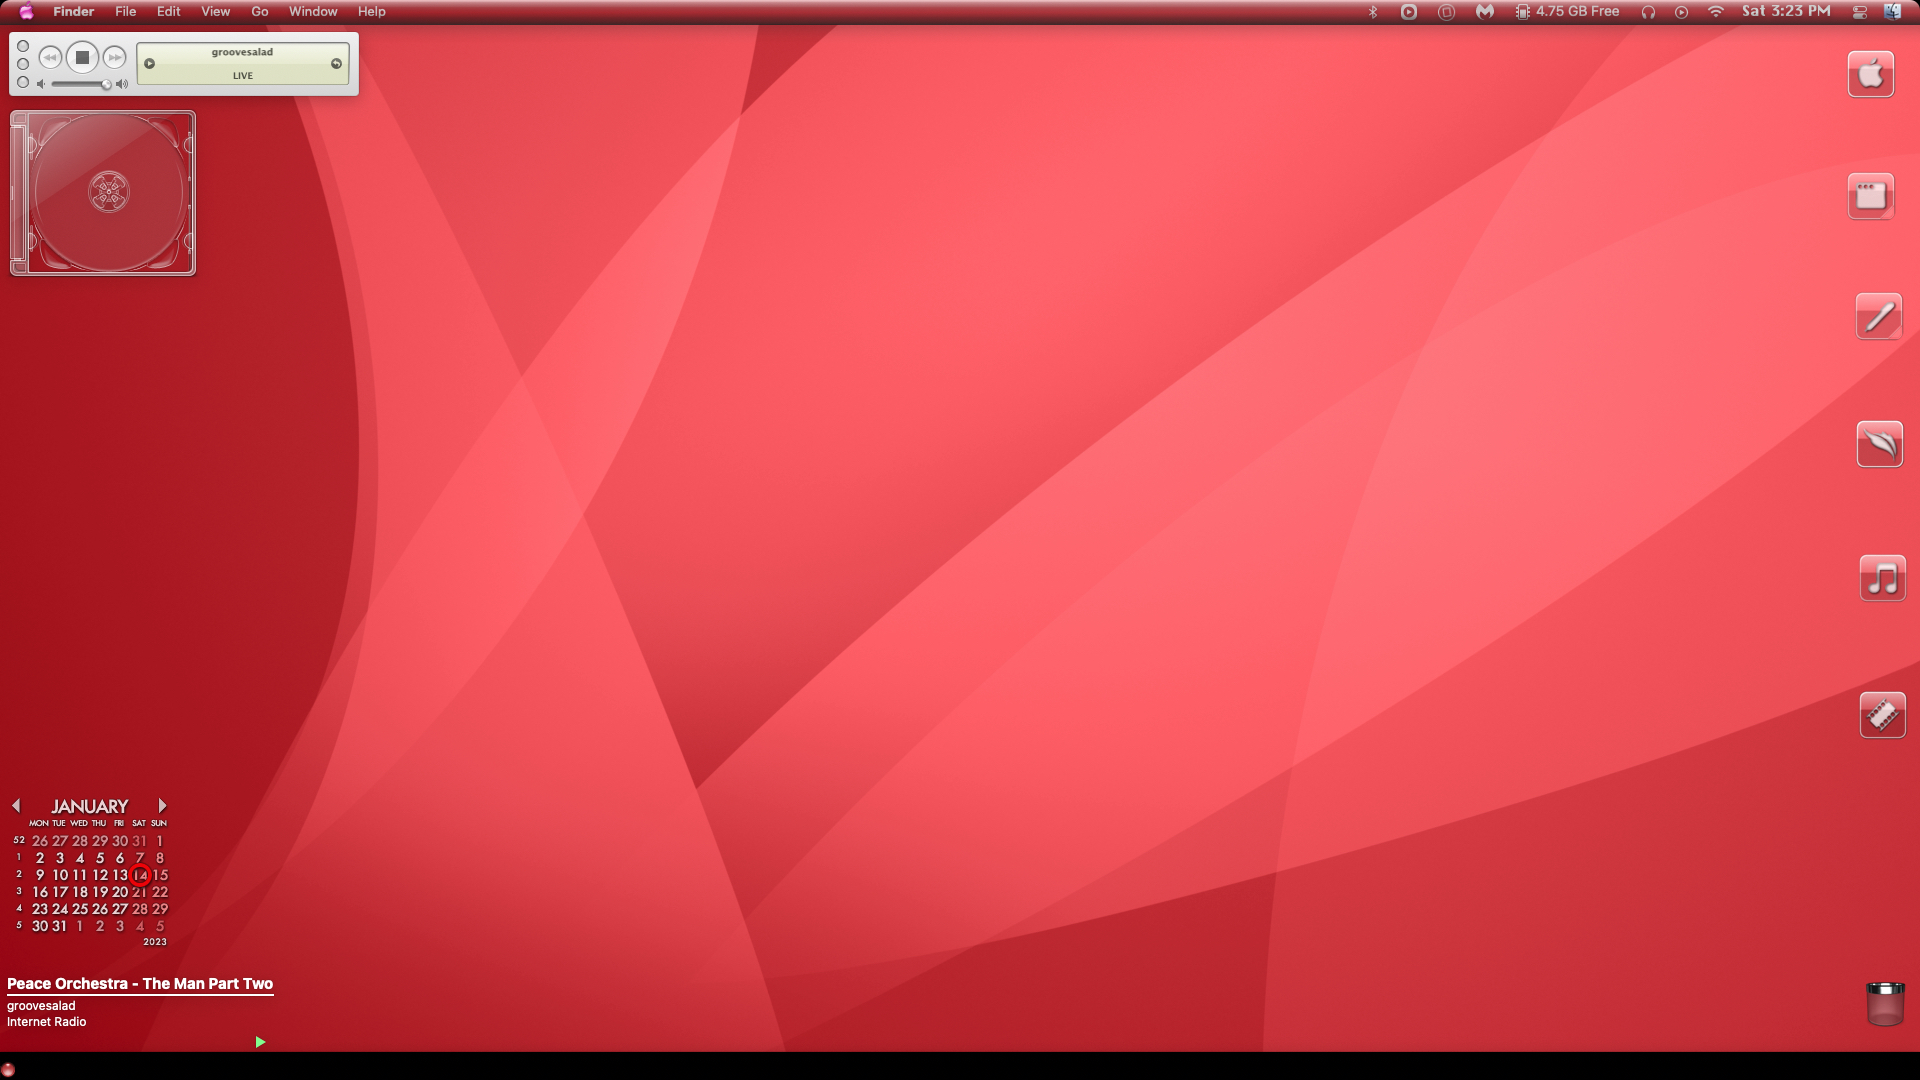Advance calendar to next month

[x=162, y=806]
